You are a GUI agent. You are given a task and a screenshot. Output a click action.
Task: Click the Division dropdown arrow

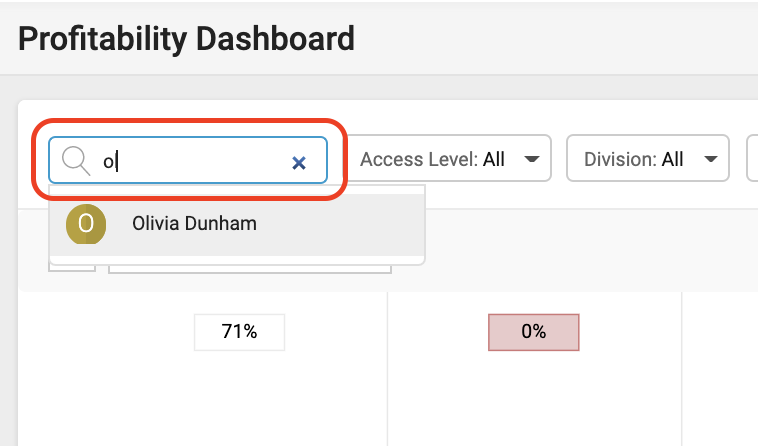tap(711, 159)
